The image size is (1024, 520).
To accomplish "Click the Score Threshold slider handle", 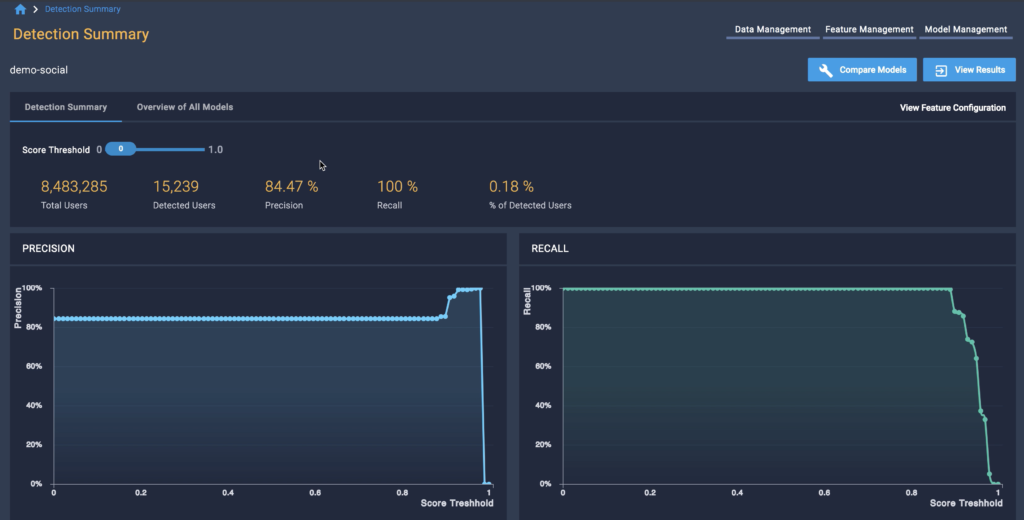I will [x=121, y=149].
